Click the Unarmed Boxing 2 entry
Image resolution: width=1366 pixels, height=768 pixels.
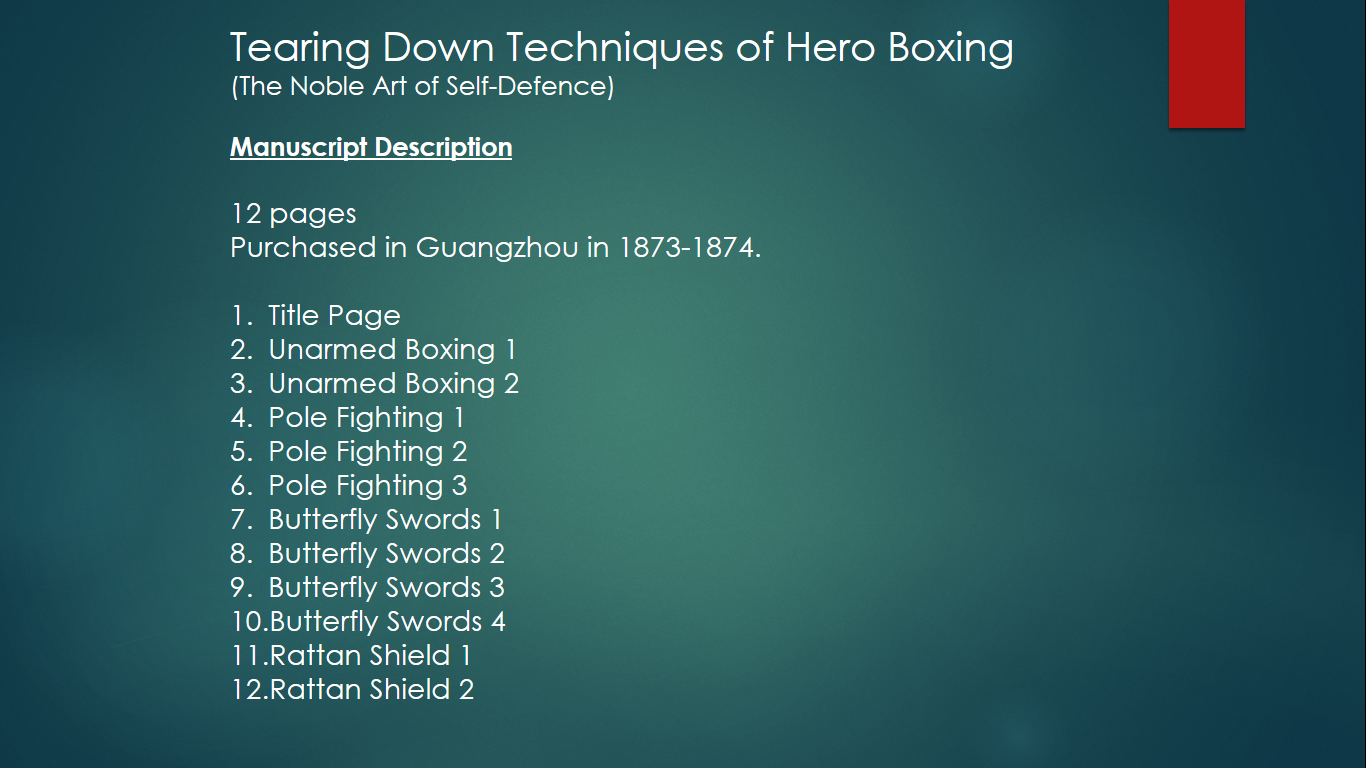[393, 384]
